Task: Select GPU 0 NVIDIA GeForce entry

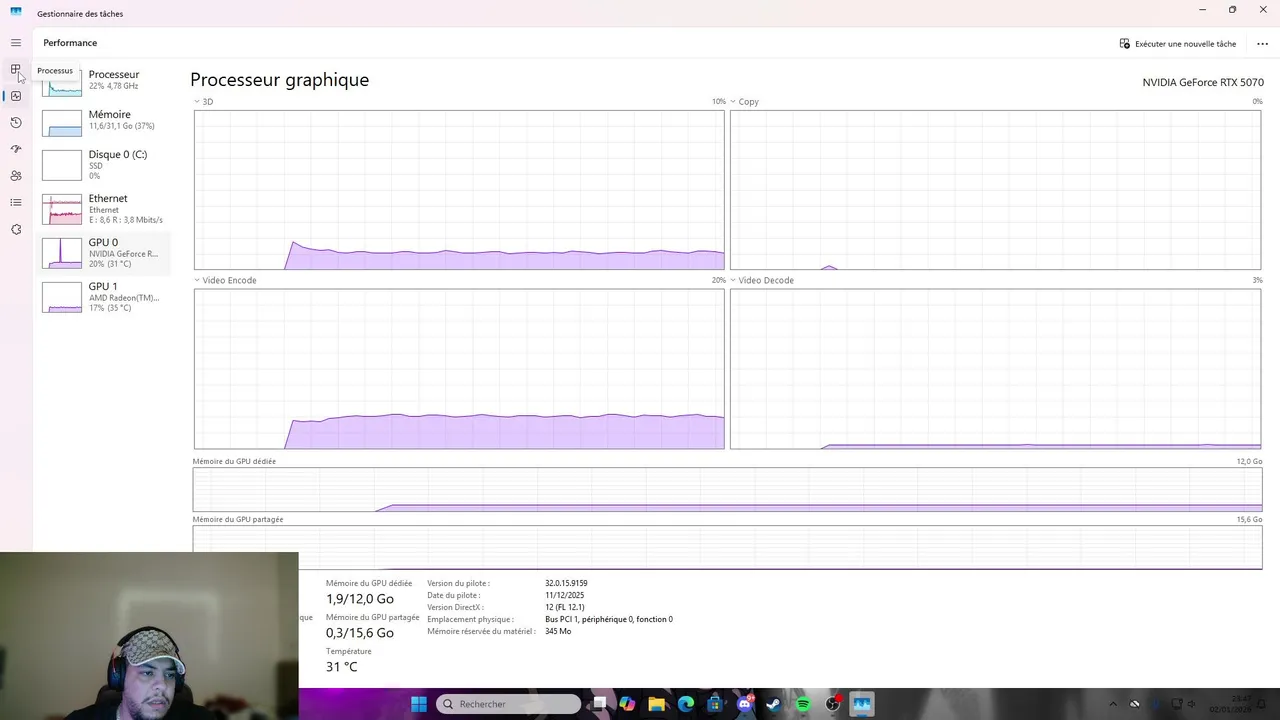Action: click(x=105, y=252)
